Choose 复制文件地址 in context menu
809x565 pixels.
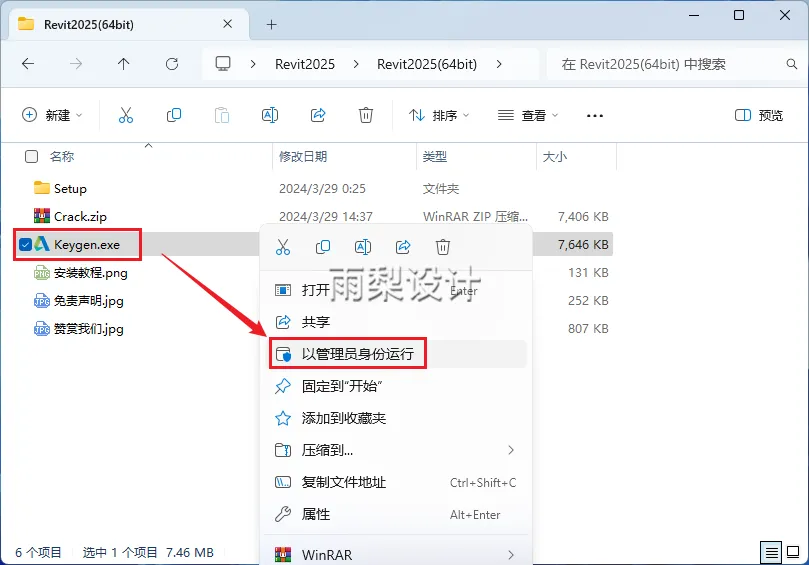click(x=396, y=482)
